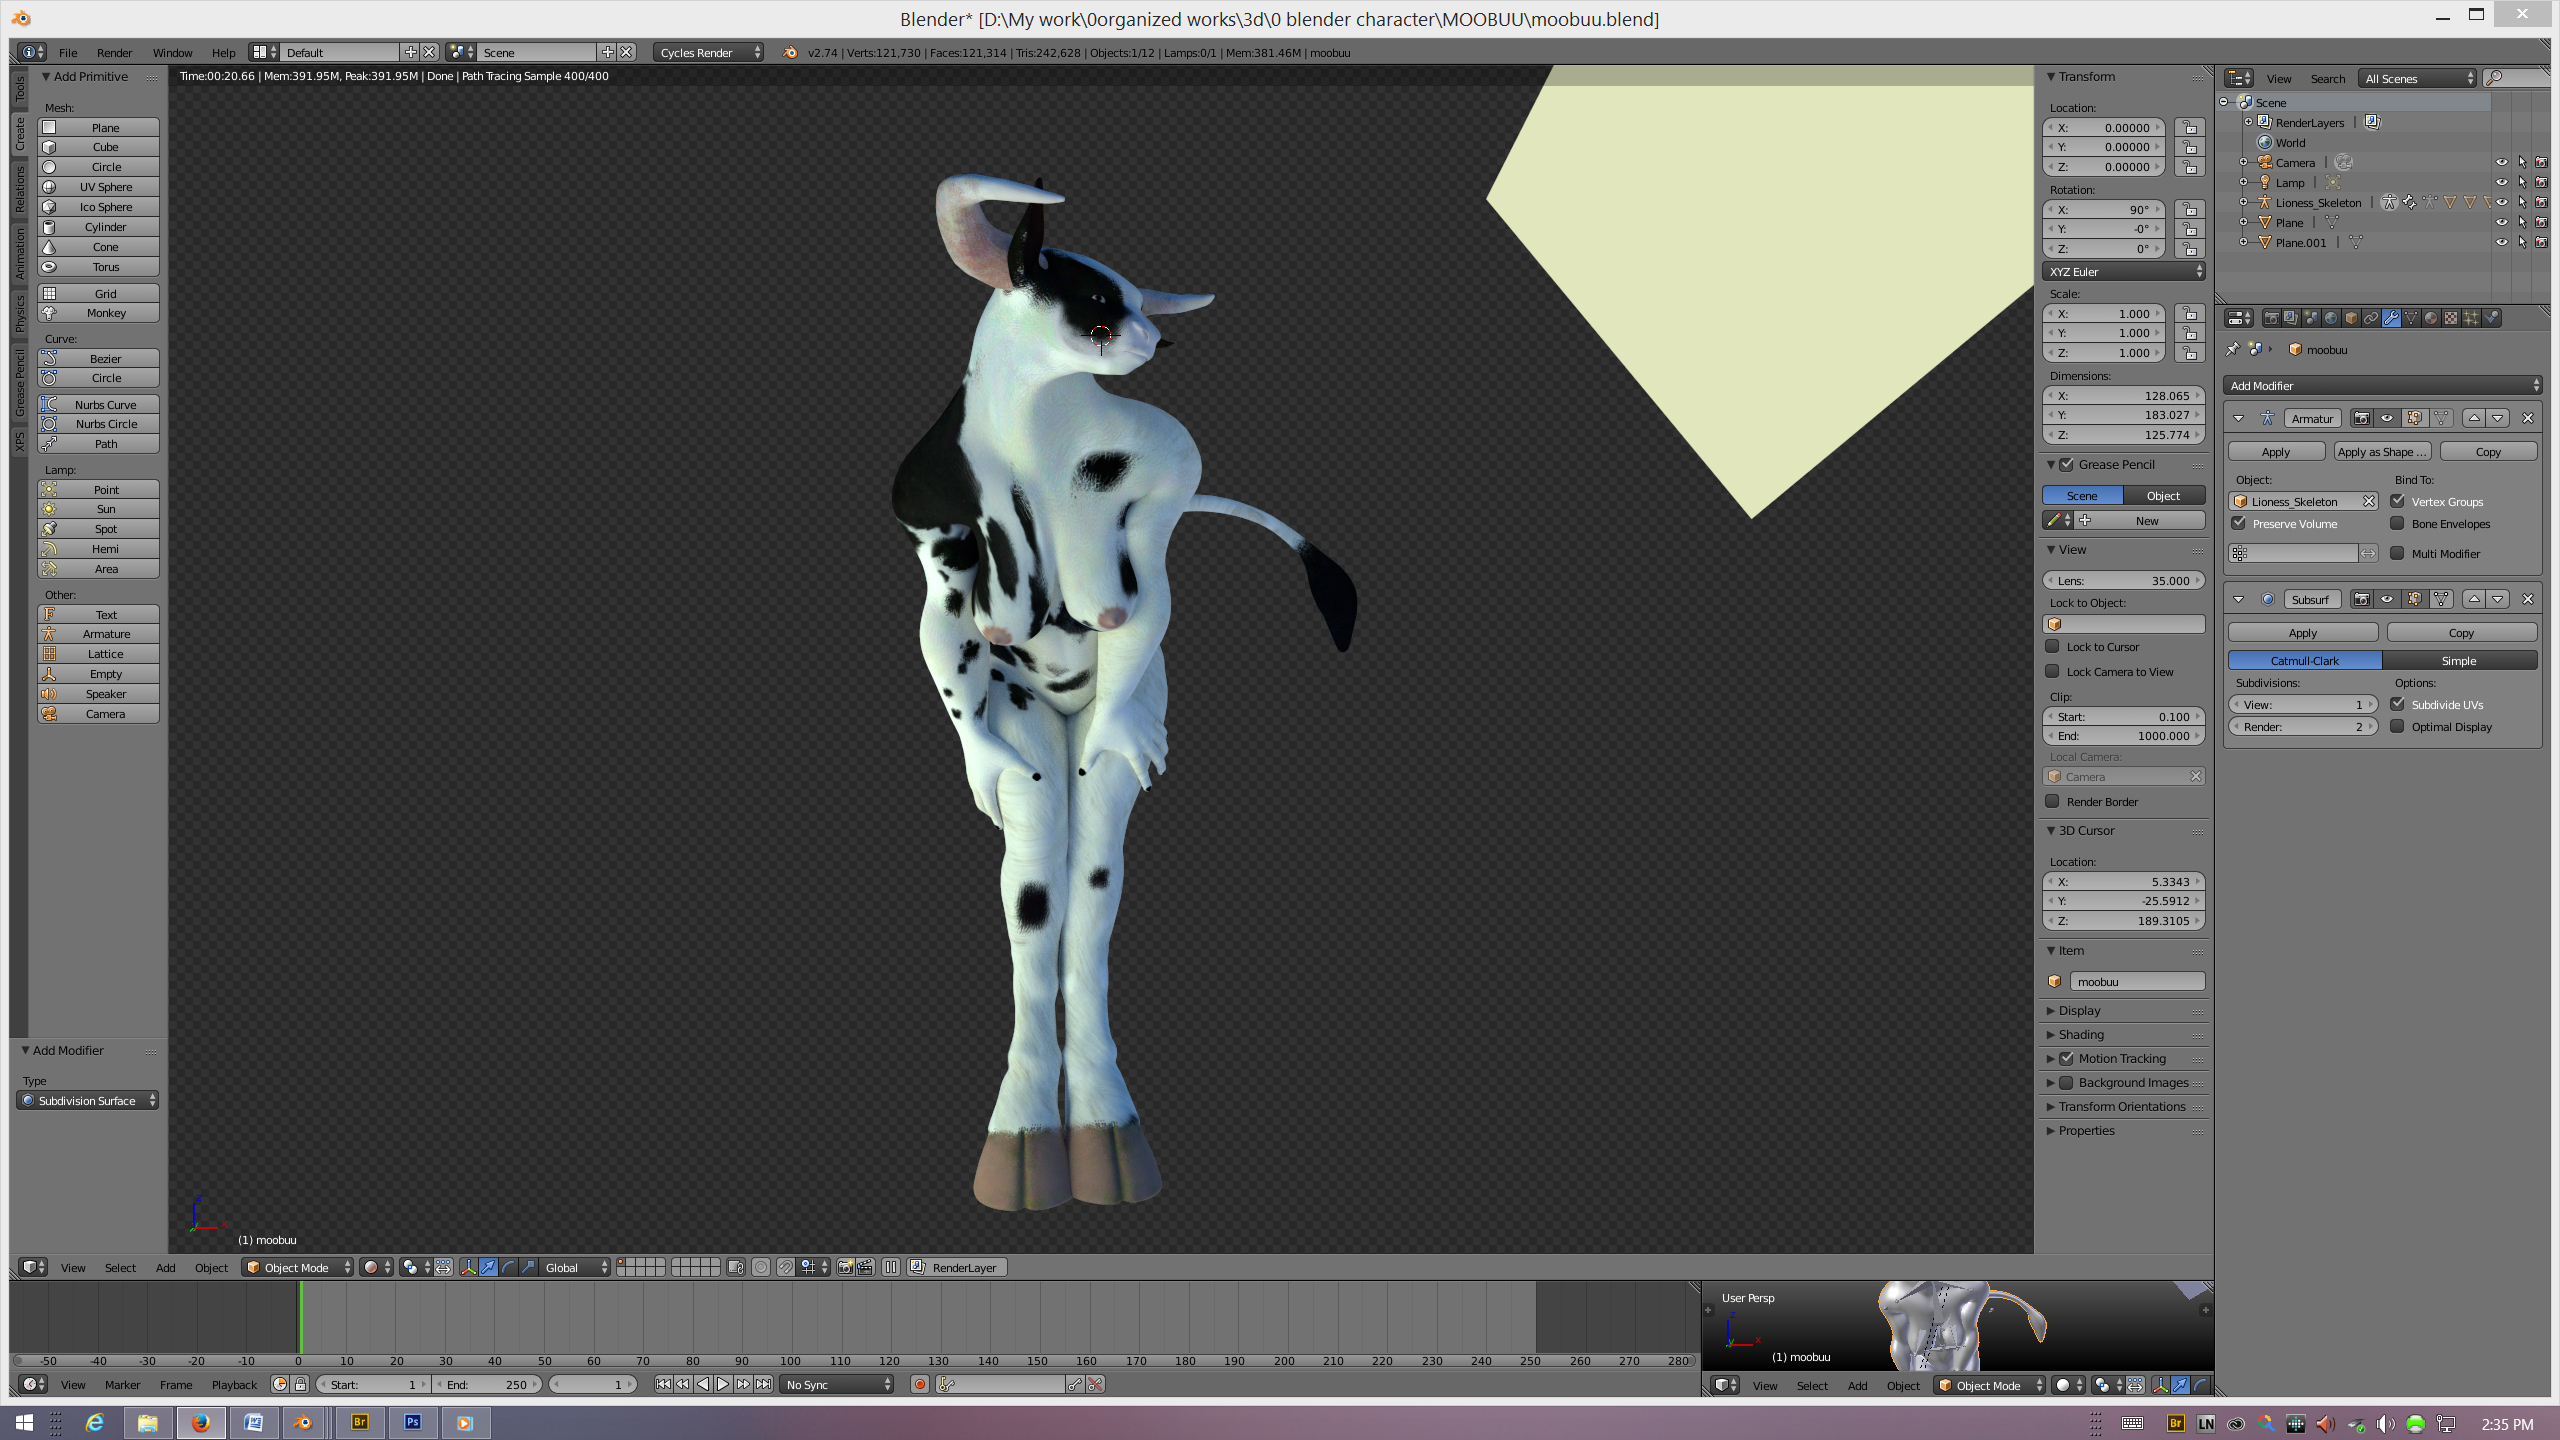Screen dimensions: 2560x1440
Task: Click Apply on the Subsurf modifier
Action: [x=2302, y=633]
